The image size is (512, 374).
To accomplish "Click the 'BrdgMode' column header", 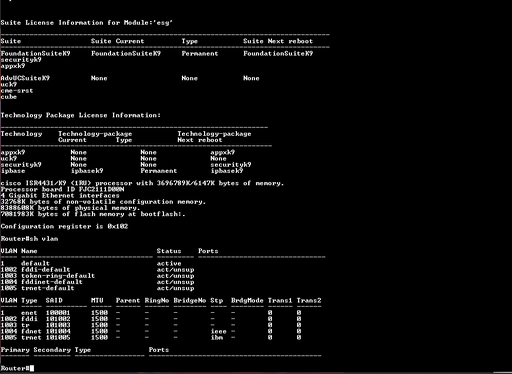I will pyautogui.click(x=247, y=301).
